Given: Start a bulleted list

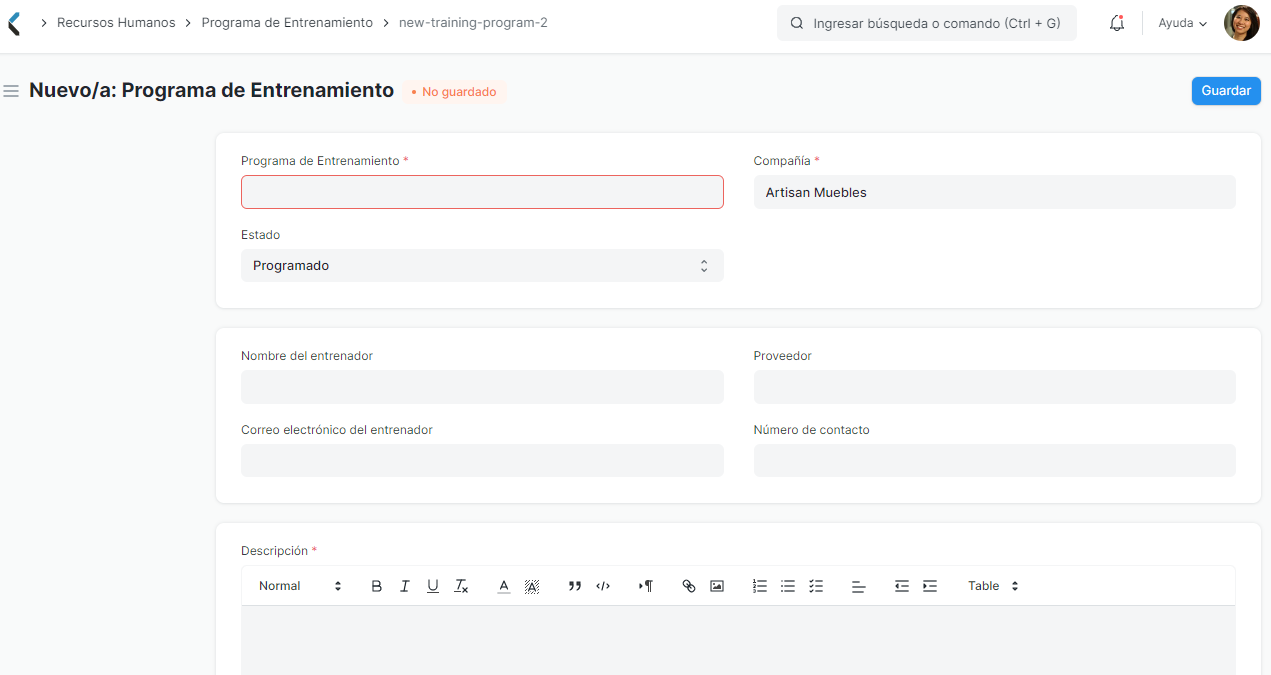Looking at the screenshot, I should click(x=788, y=586).
